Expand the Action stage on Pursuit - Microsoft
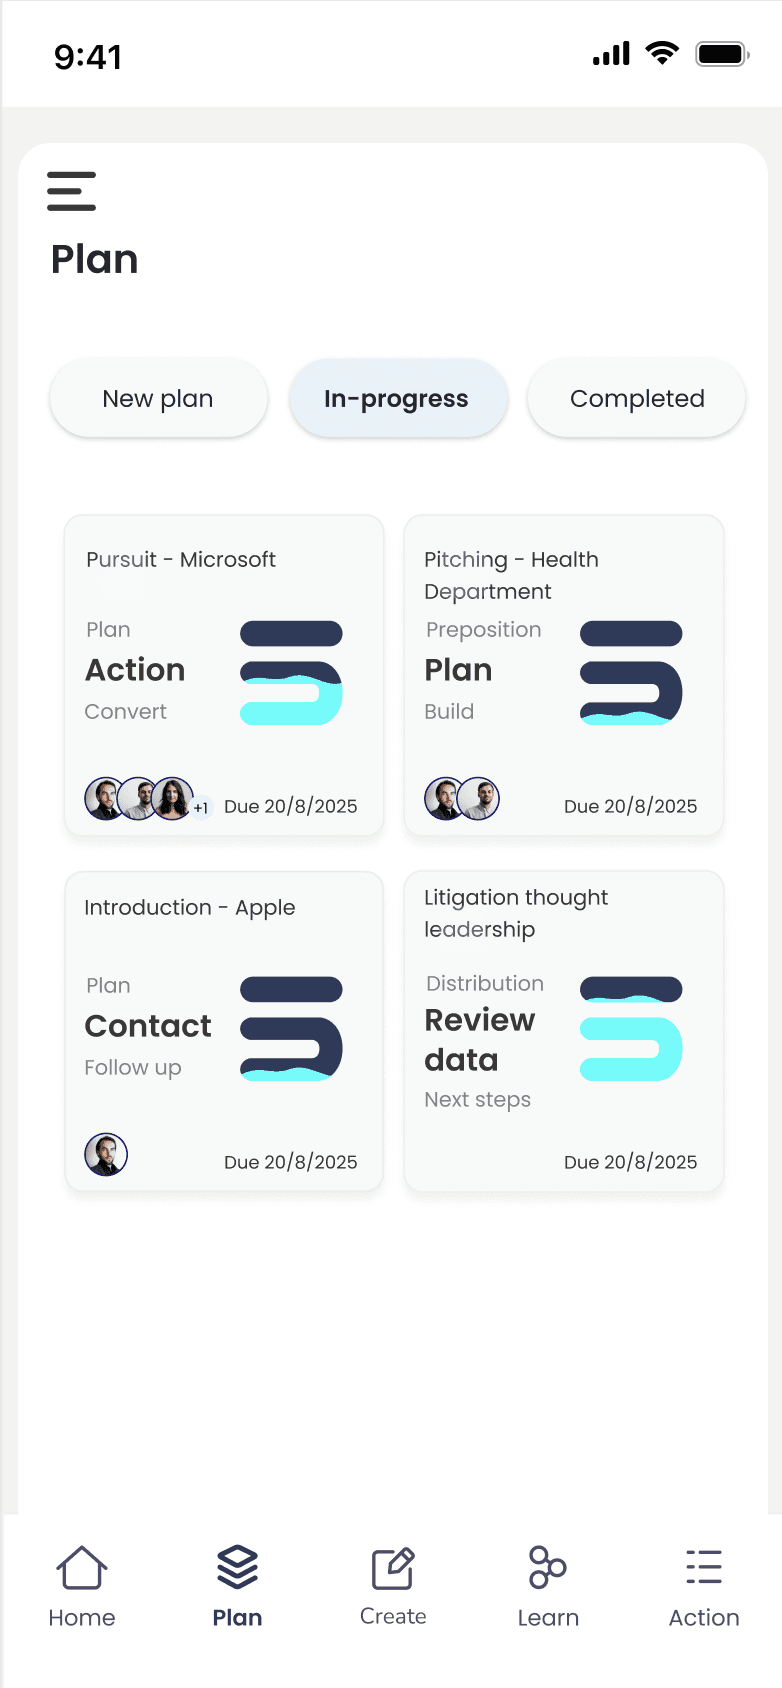The image size is (782, 1688). [x=135, y=670]
